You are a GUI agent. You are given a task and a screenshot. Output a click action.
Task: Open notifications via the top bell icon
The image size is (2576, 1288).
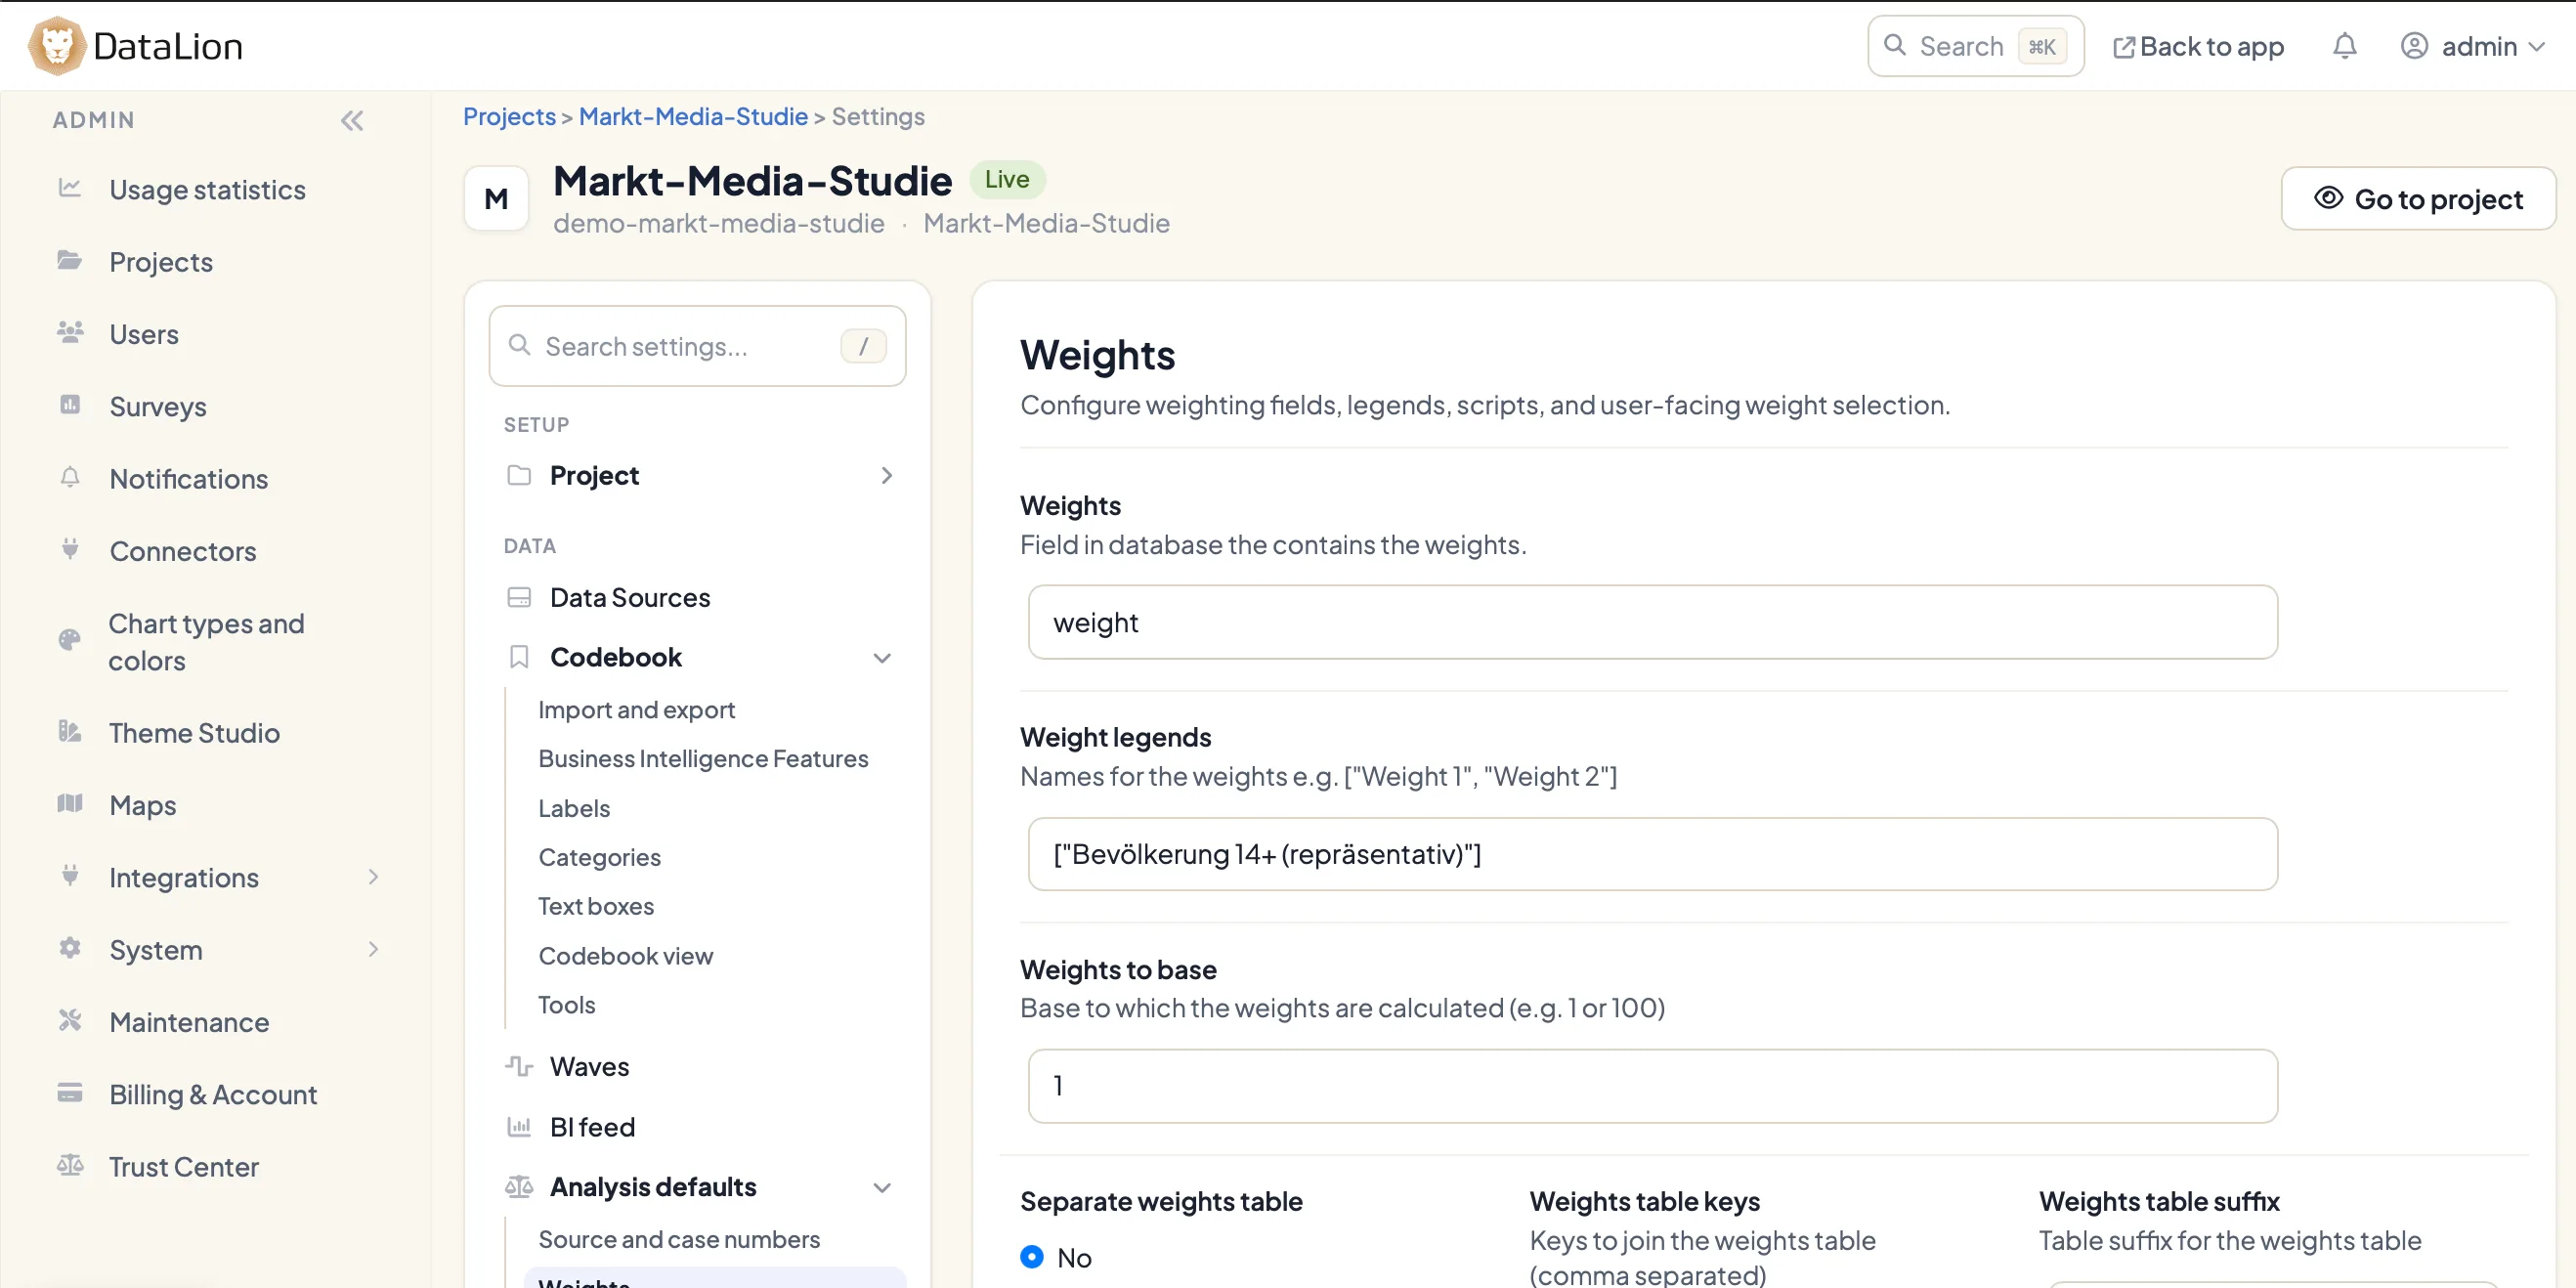[2345, 46]
